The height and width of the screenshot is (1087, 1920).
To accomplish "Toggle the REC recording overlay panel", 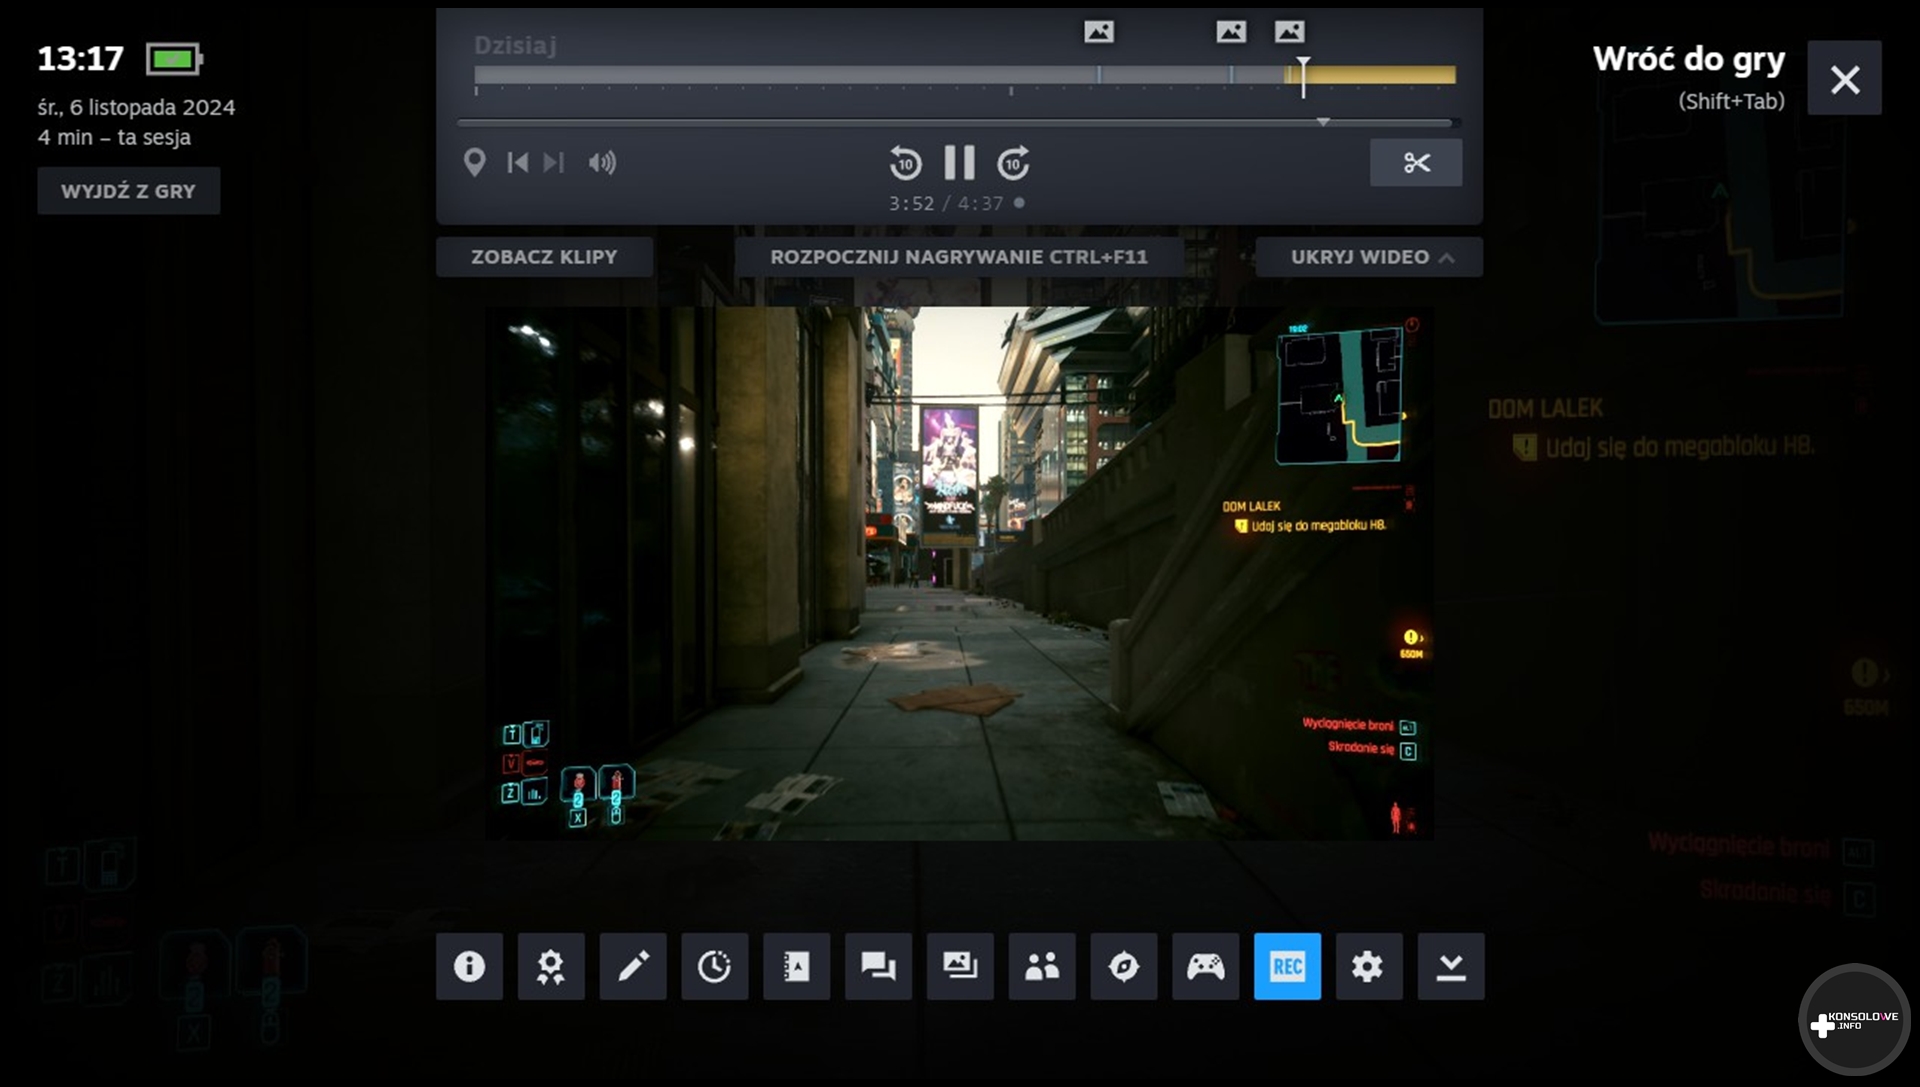I will 1287,966.
